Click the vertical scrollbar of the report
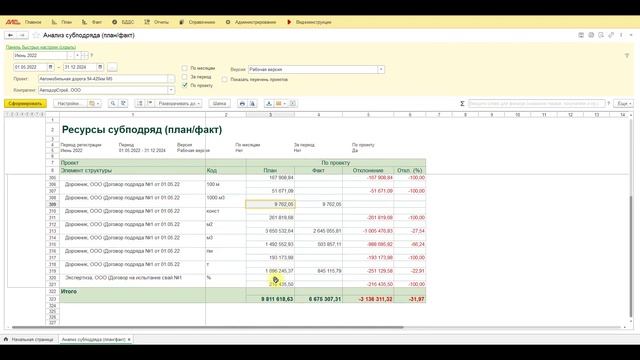 pyautogui.click(x=631, y=256)
